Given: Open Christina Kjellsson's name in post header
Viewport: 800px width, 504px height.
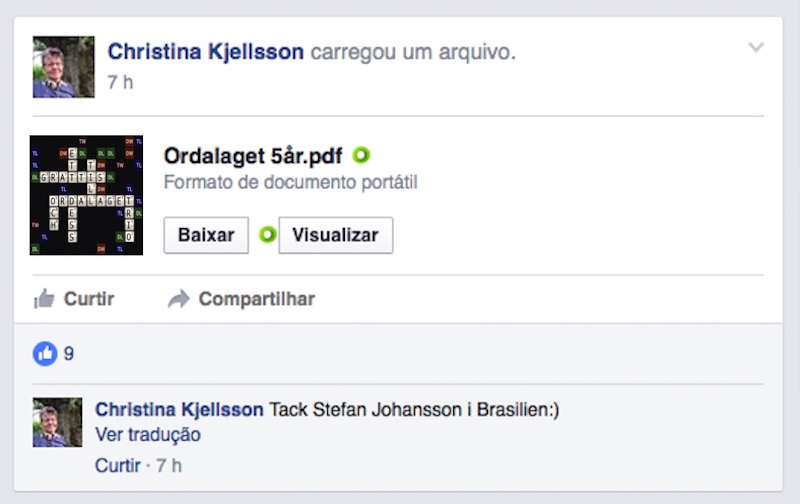Looking at the screenshot, I should click(x=205, y=51).
